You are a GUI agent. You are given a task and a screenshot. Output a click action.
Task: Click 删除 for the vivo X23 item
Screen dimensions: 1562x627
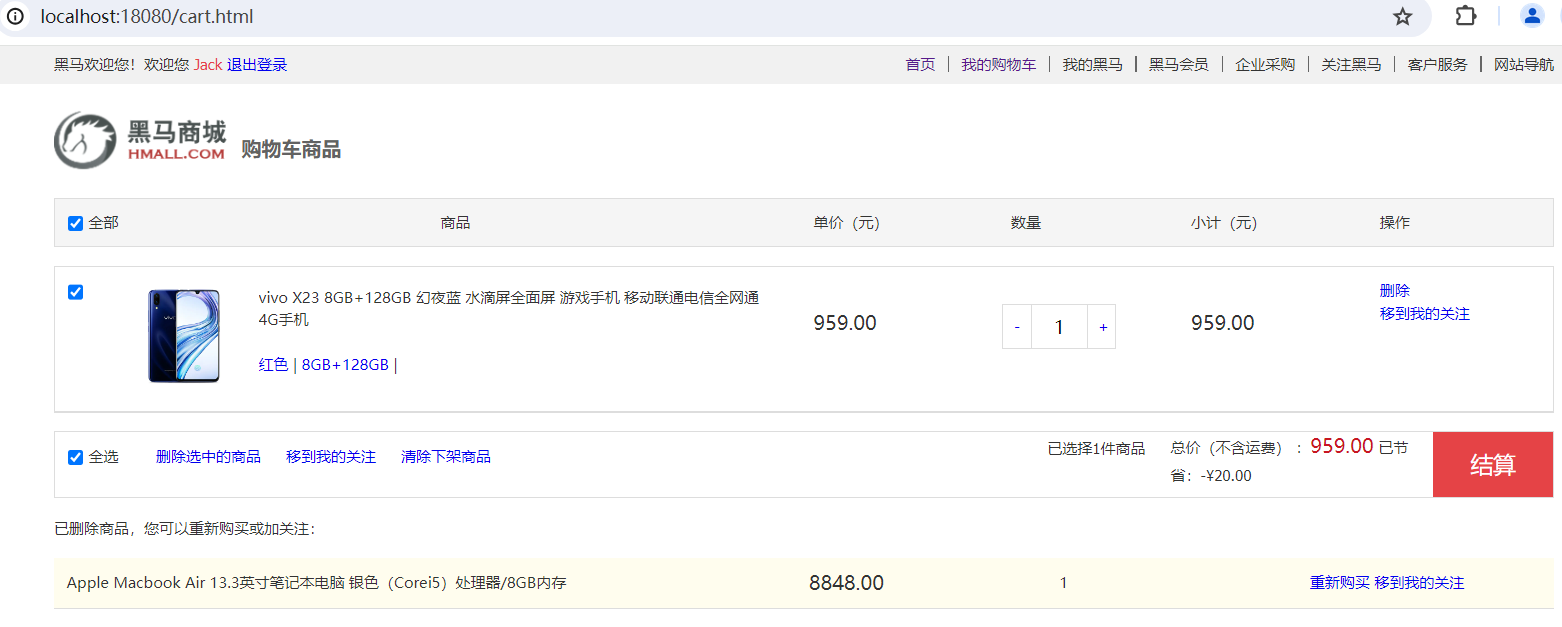pyautogui.click(x=1394, y=290)
